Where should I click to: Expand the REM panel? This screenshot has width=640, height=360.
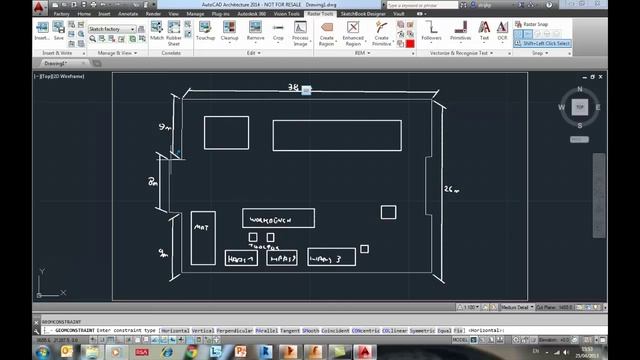click(362, 53)
